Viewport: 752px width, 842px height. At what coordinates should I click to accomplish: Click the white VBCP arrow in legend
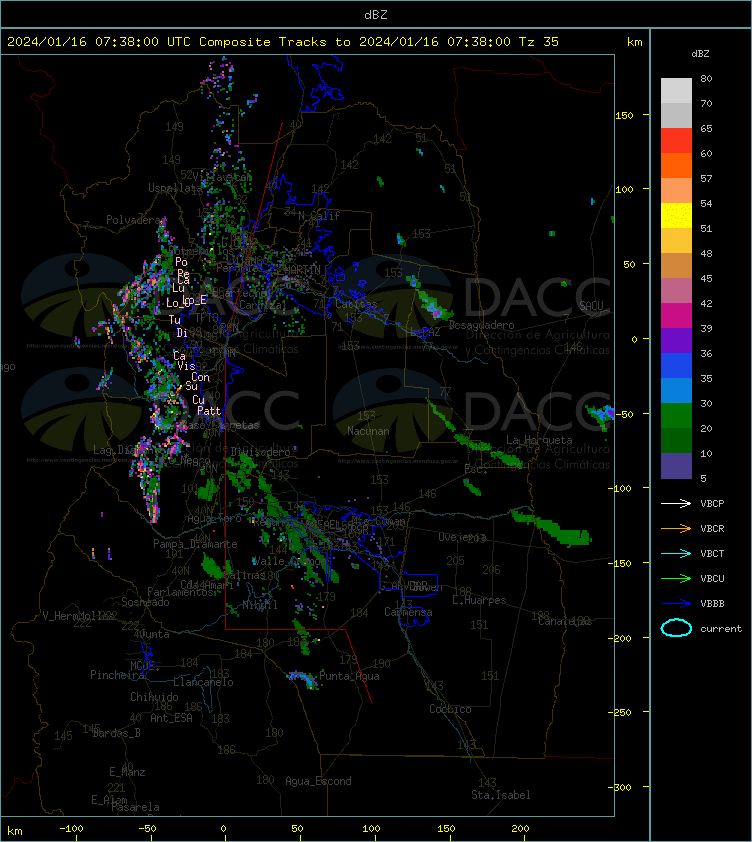coord(676,503)
